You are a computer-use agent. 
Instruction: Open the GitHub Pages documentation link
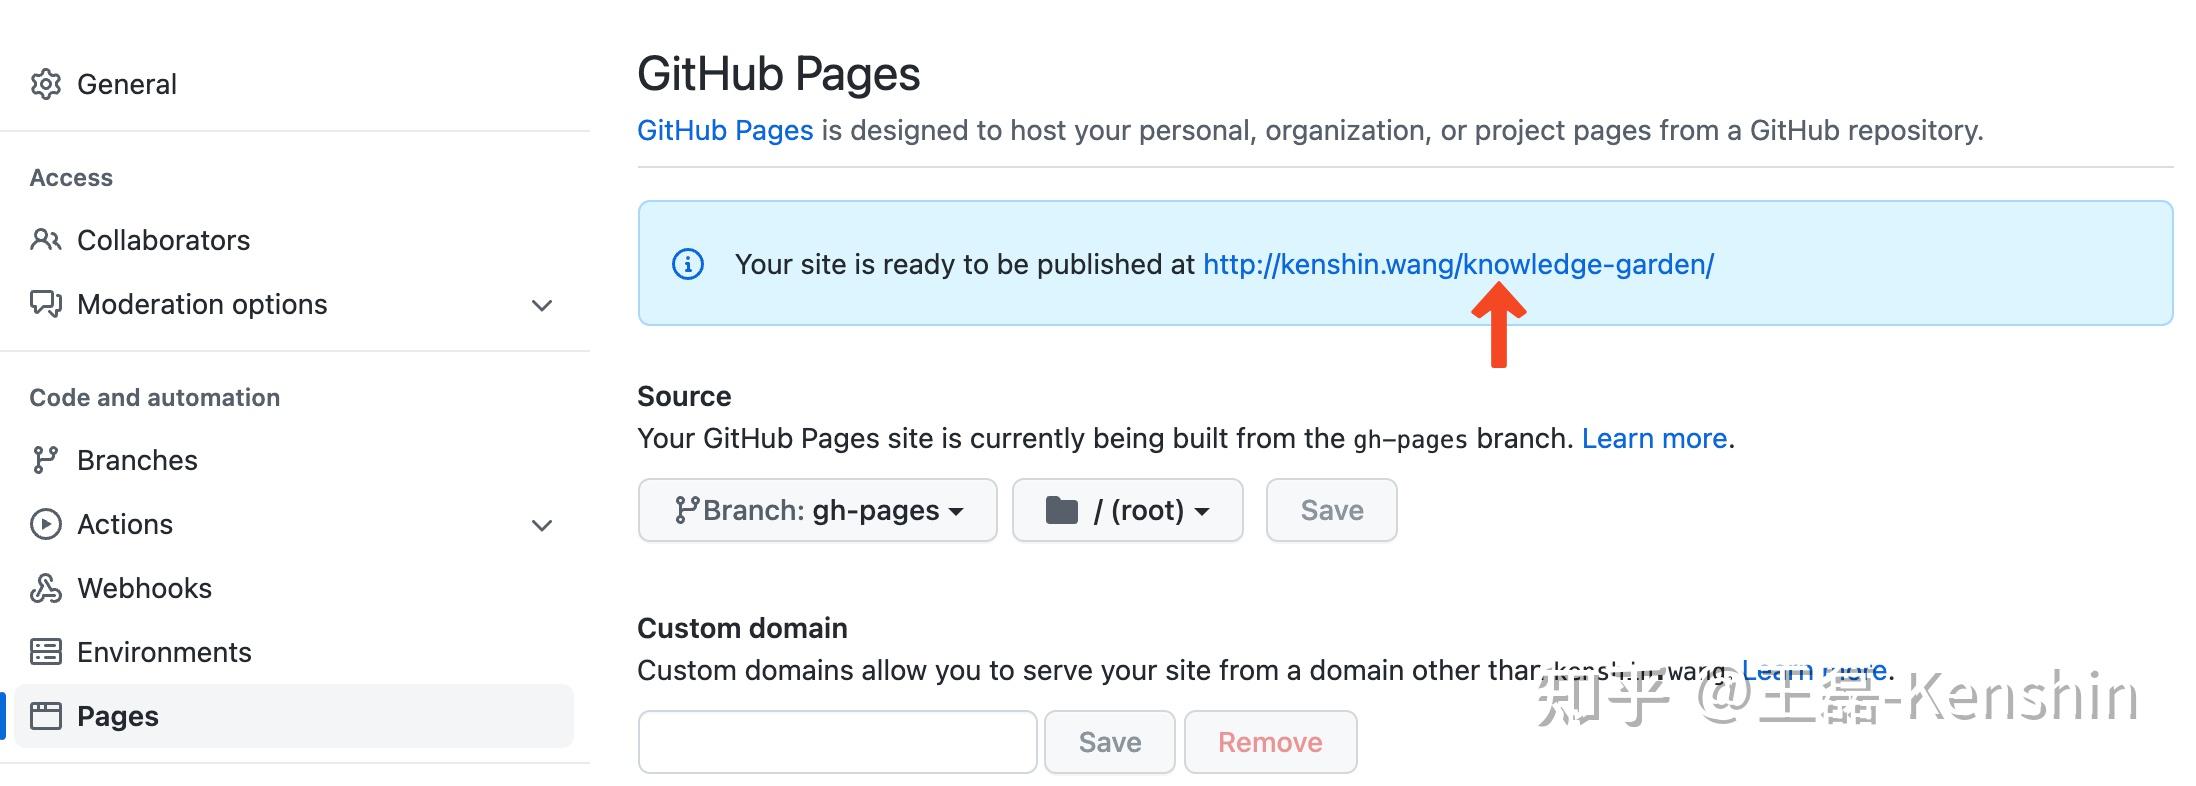(x=725, y=130)
